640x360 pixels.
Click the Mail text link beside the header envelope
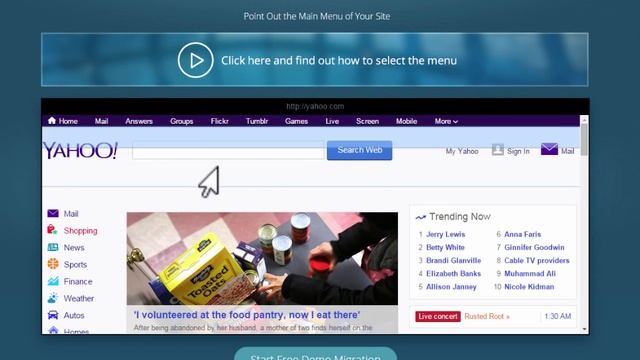[x=567, y=151]
